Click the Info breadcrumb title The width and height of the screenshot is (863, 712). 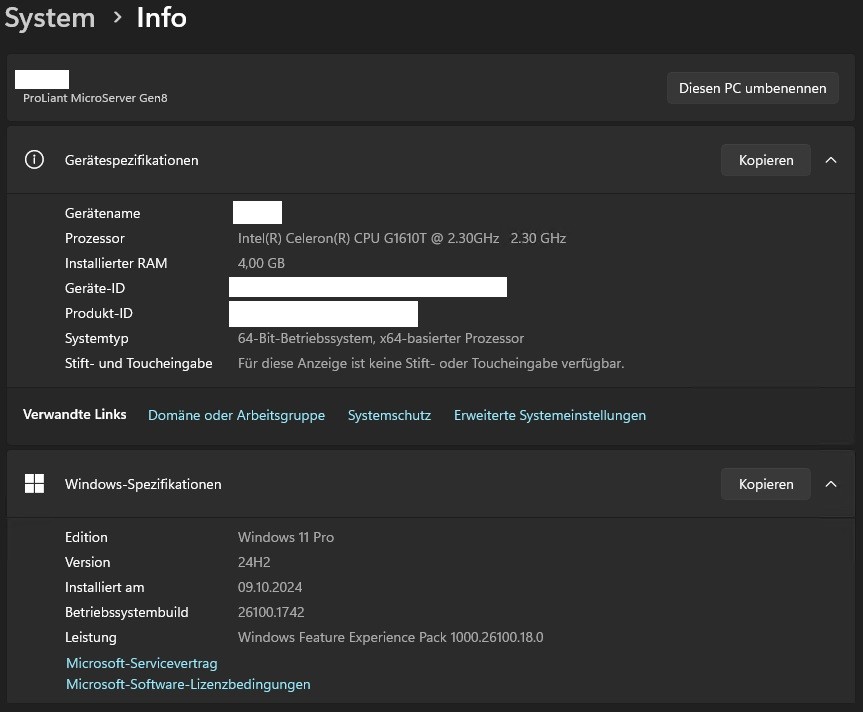point(162,18)
